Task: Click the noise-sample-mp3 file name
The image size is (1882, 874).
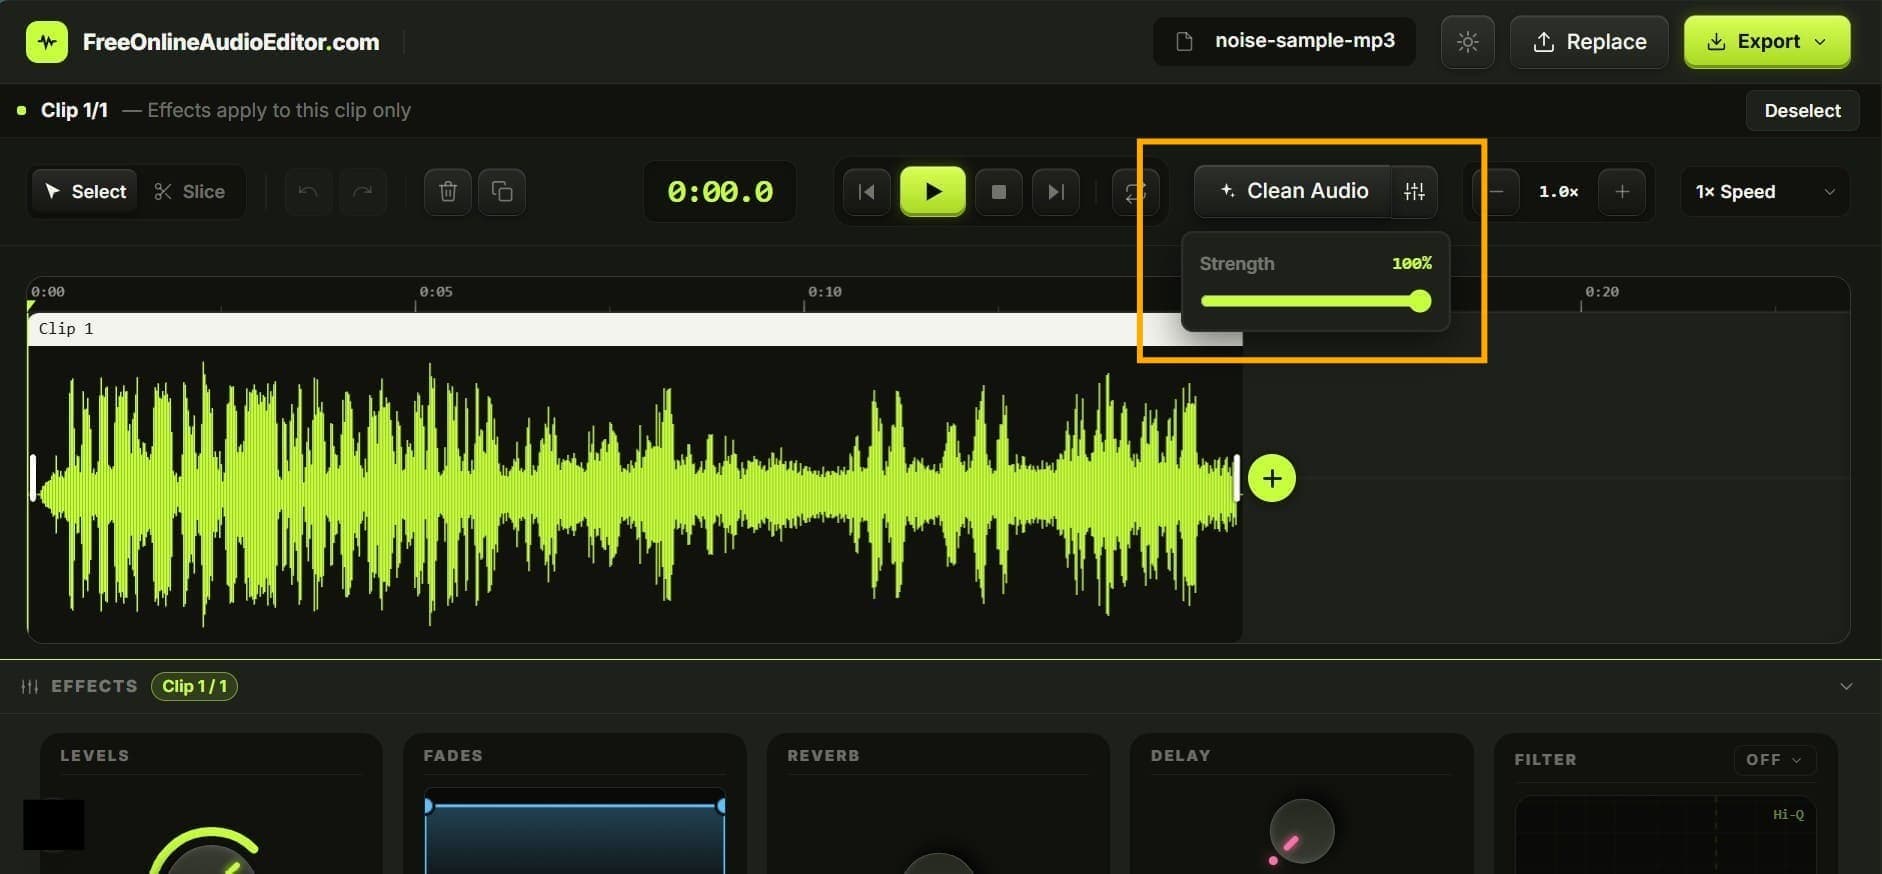Action: pyautogui.click(x=1304, y=41)
